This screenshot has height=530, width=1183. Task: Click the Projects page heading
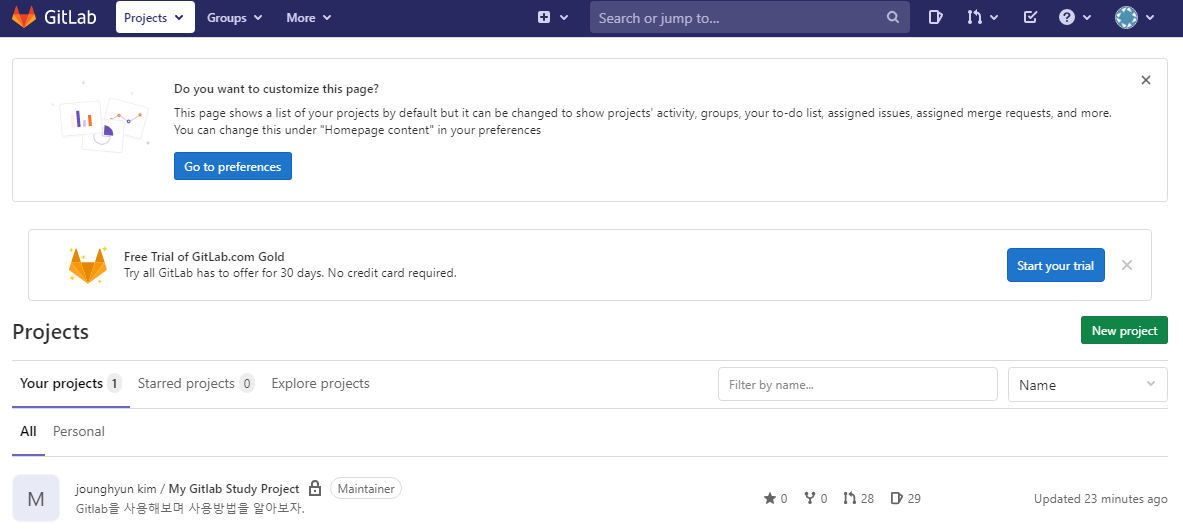point(51,331)
